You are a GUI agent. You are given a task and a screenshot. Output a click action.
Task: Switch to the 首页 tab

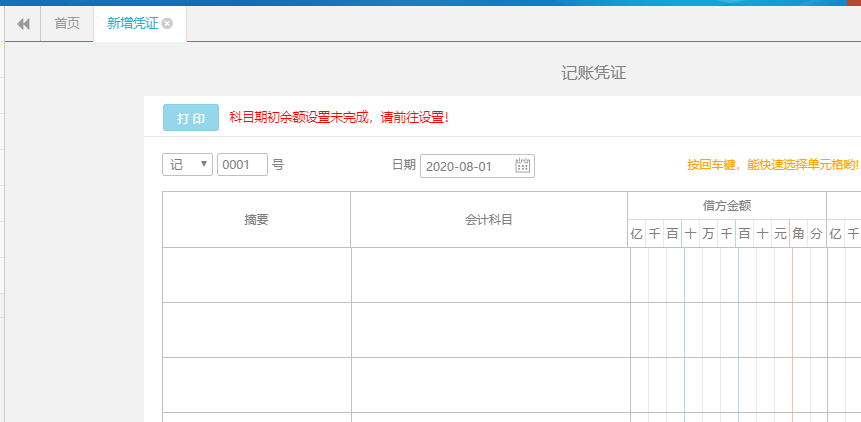coord(67,24)
